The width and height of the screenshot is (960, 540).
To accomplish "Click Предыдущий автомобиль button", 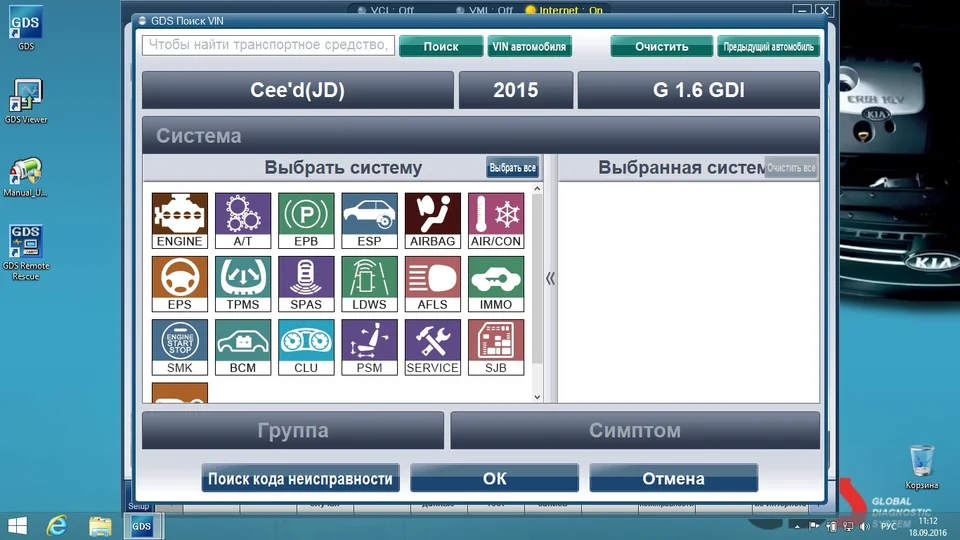I will [x=768, y=47].
